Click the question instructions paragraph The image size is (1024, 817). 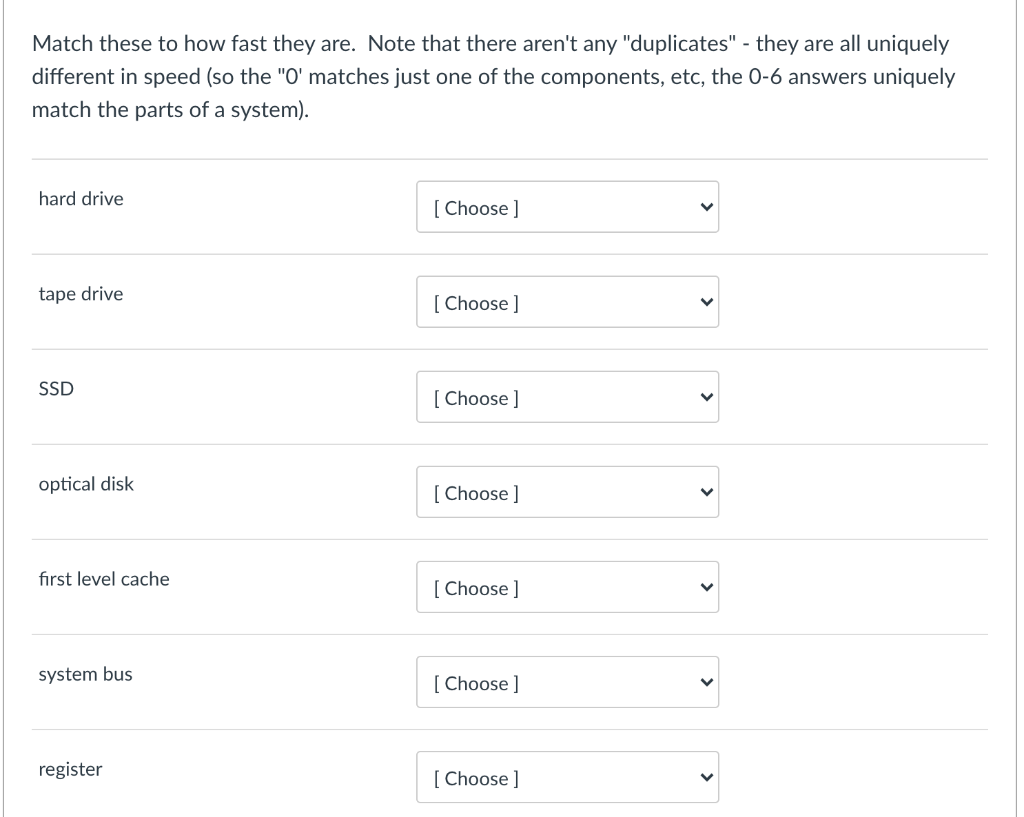490,77
